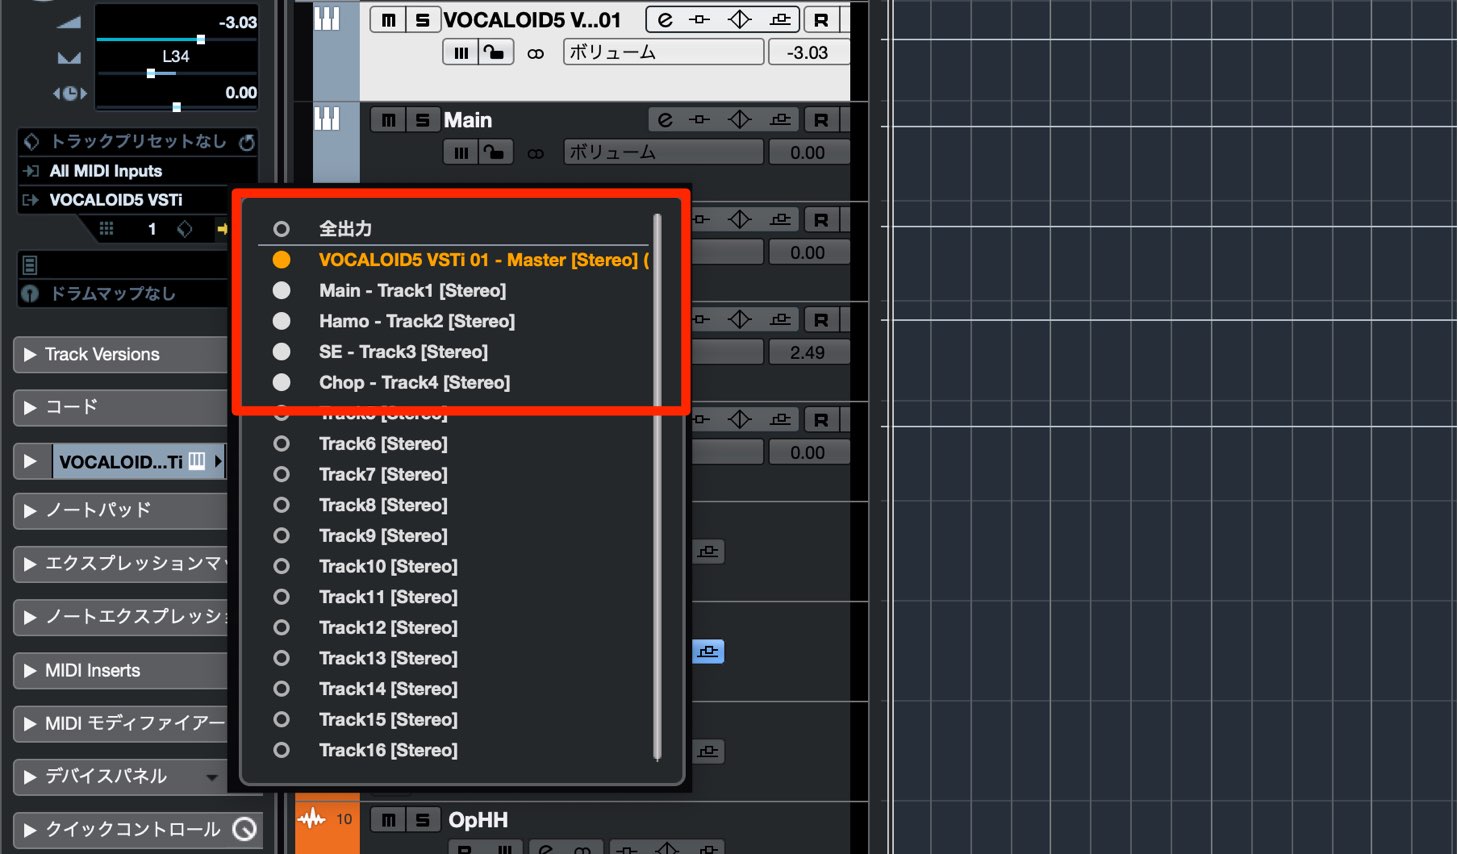This screenshot has width=1458, height=854.
Task: Click the pan icon in inspector
Action: (69, 58)
